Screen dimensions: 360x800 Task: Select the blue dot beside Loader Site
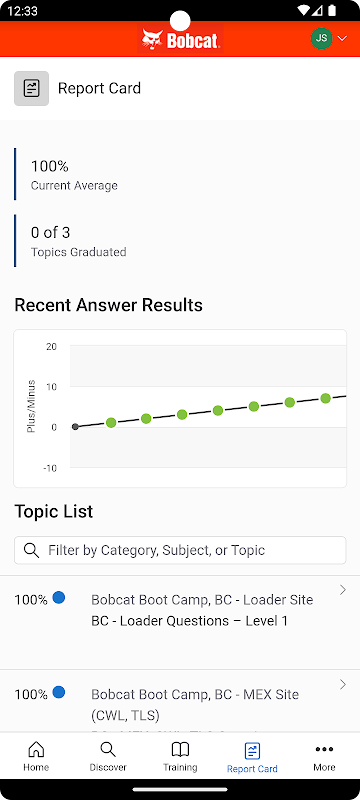pyautogui.click(x=59, y=597)
